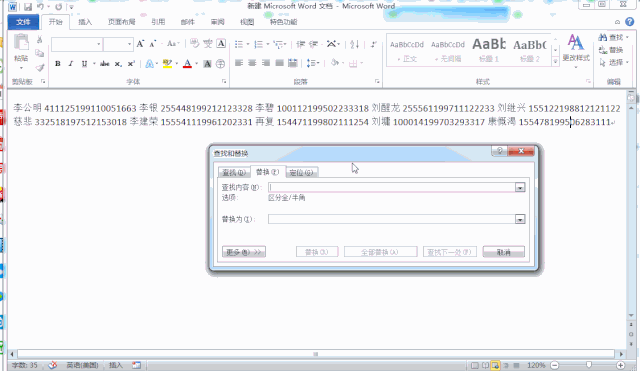The height and width of the screenshot is (371, 640).
Task: Toggle show paragraph marks
Action: 373,44
